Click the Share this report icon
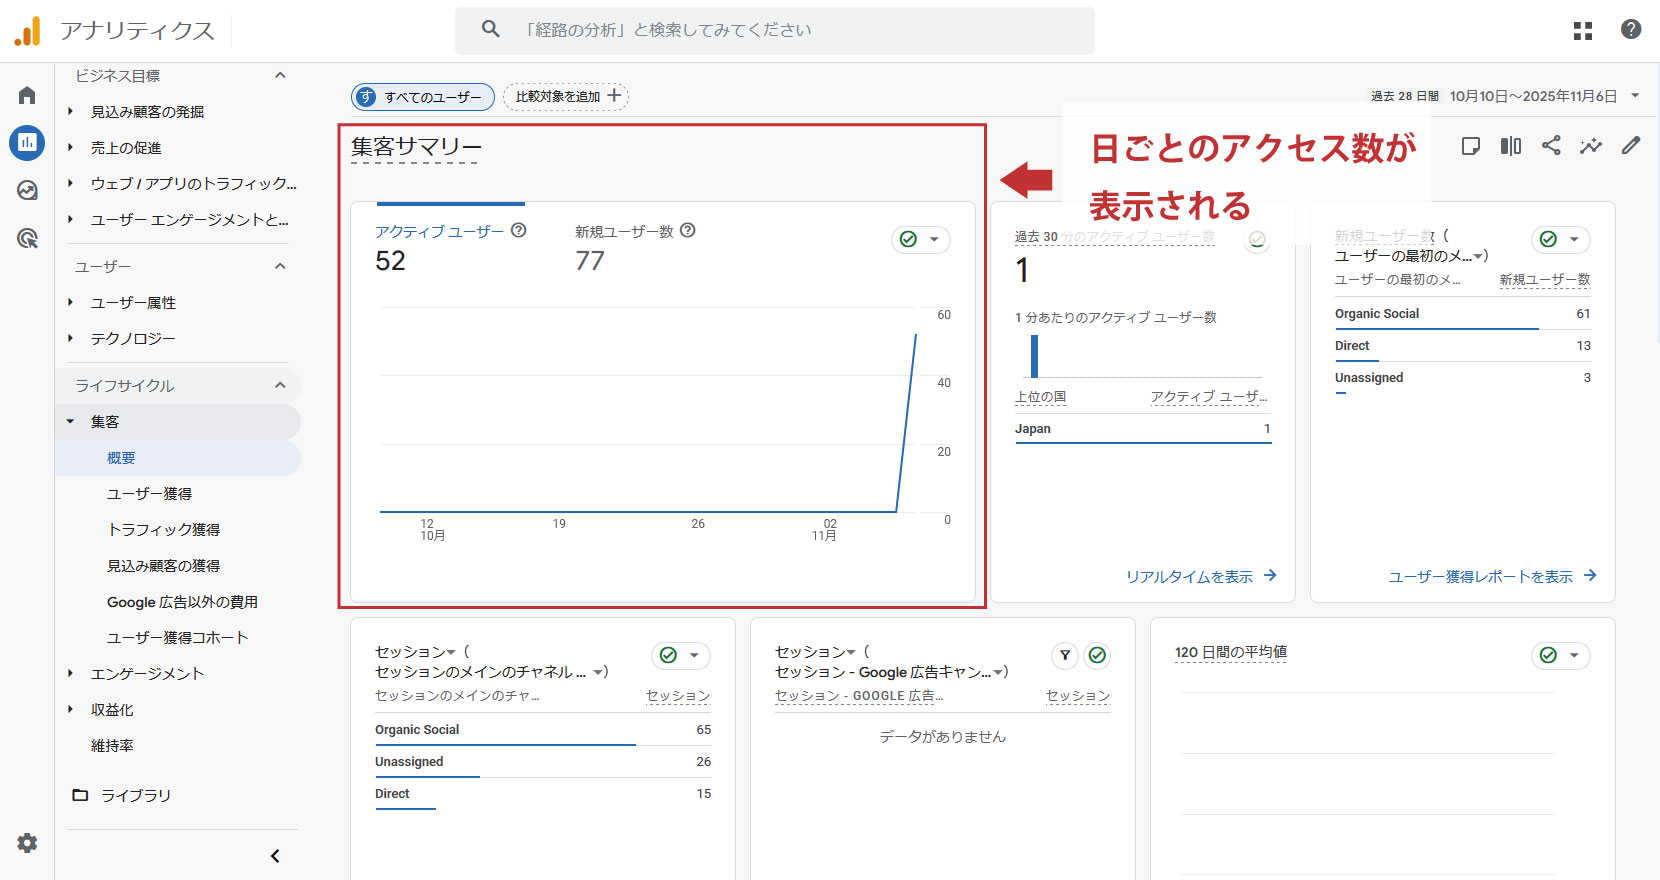This screenshot has width=1660, height=880. 1551,146
